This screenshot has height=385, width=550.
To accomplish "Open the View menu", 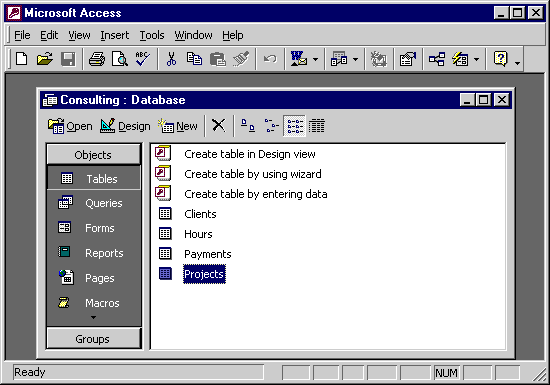I will [79, 35].
